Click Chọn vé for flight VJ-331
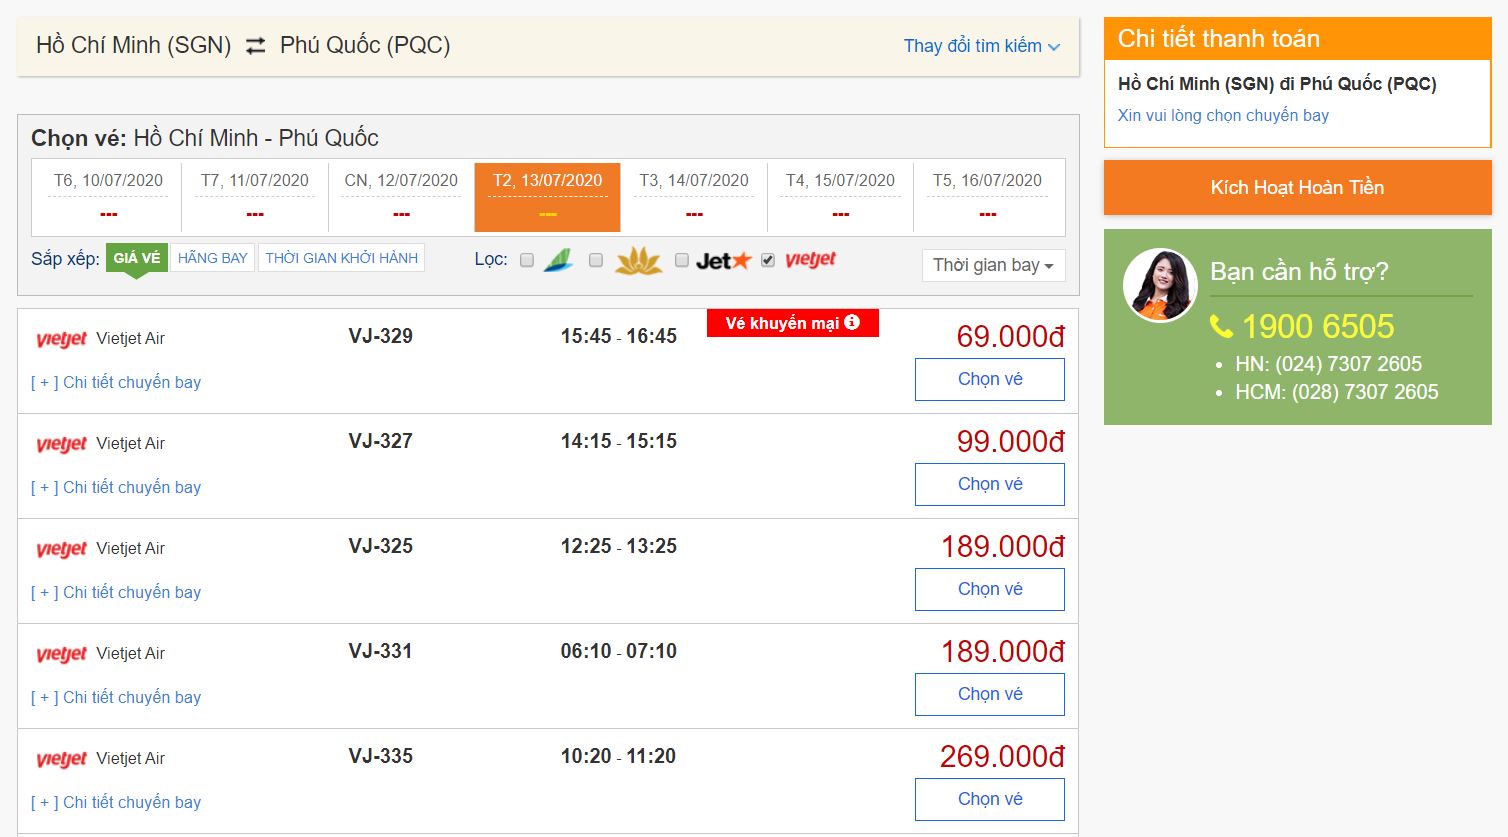1508x837 pixels. pos(990,694)
